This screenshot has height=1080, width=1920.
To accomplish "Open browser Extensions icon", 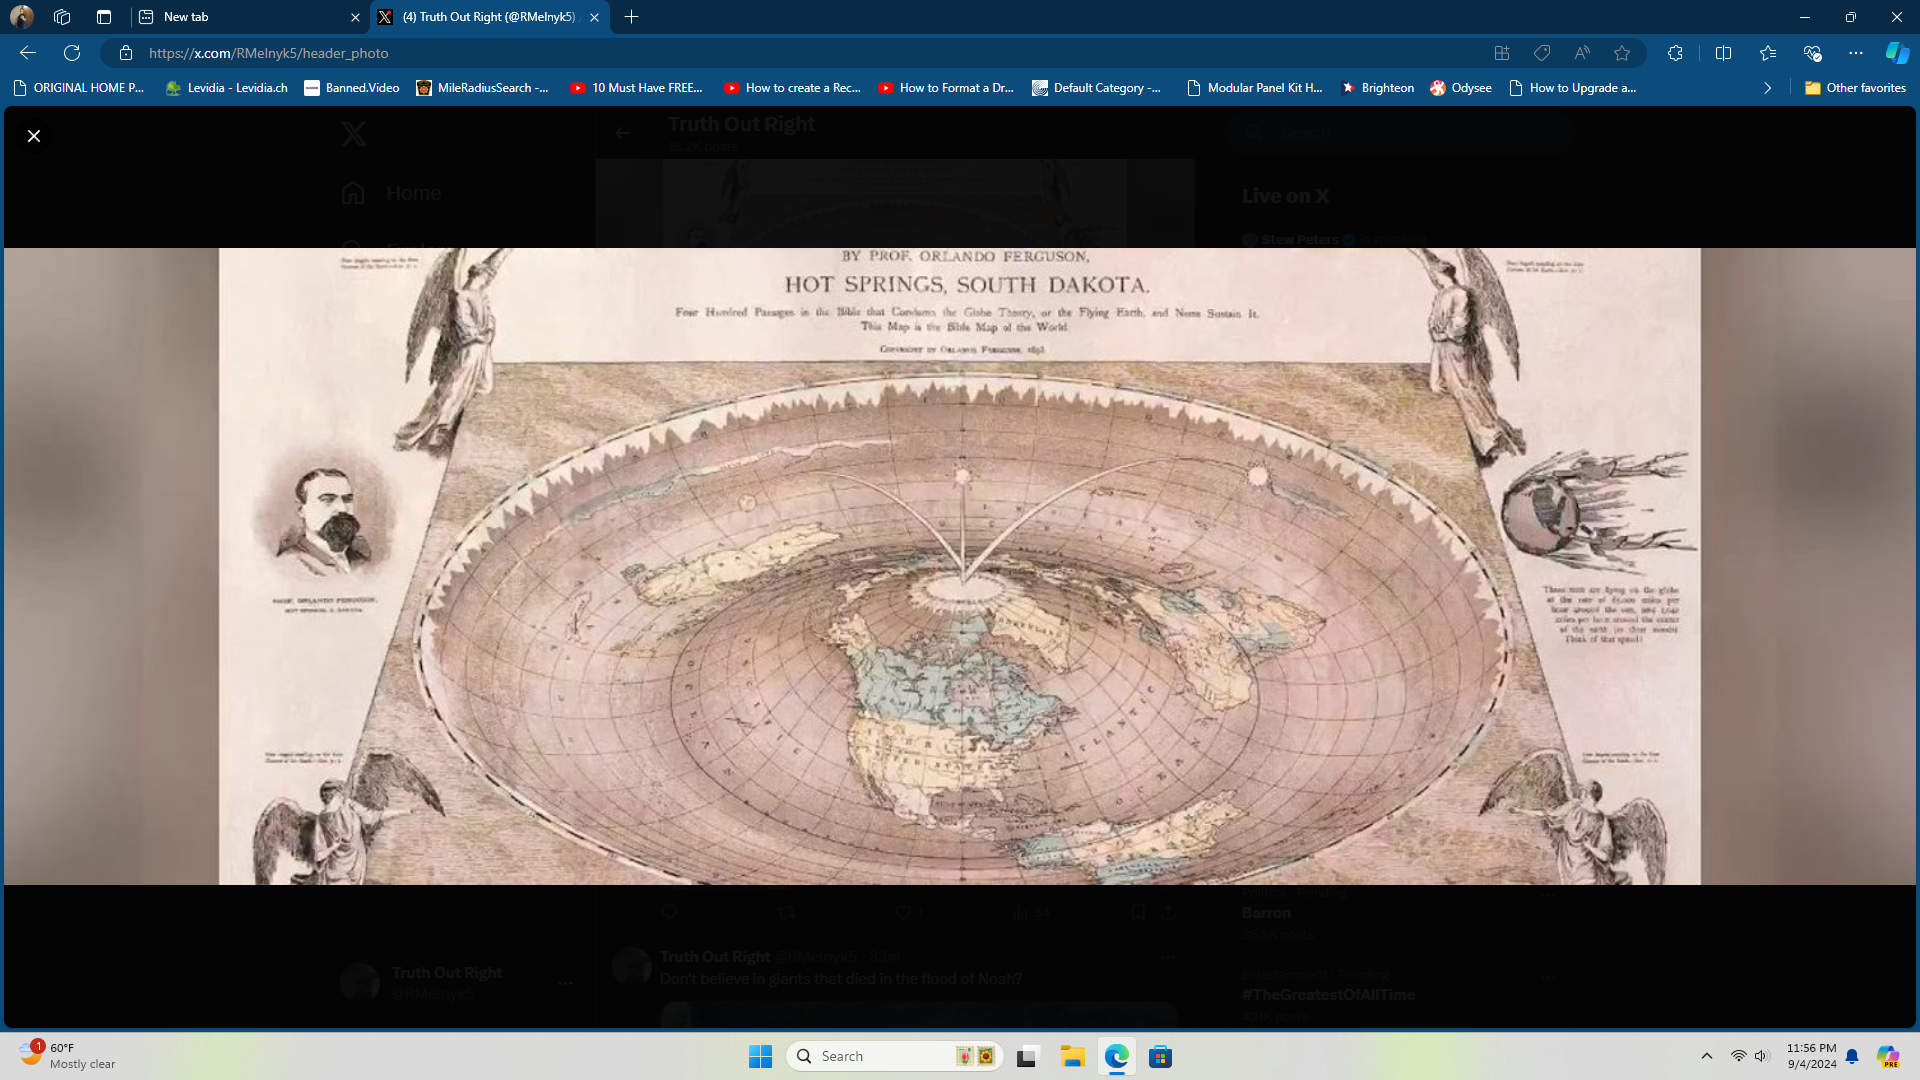I will (1676, 53).
